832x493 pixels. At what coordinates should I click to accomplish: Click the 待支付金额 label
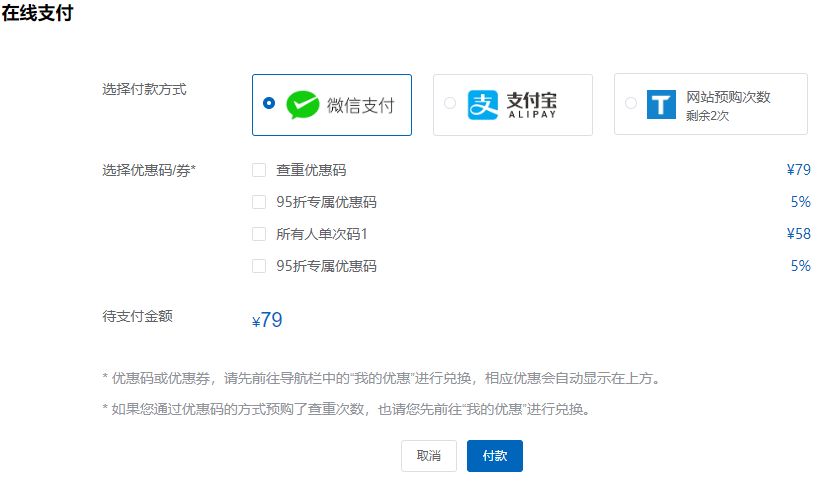tap(137, 316)
